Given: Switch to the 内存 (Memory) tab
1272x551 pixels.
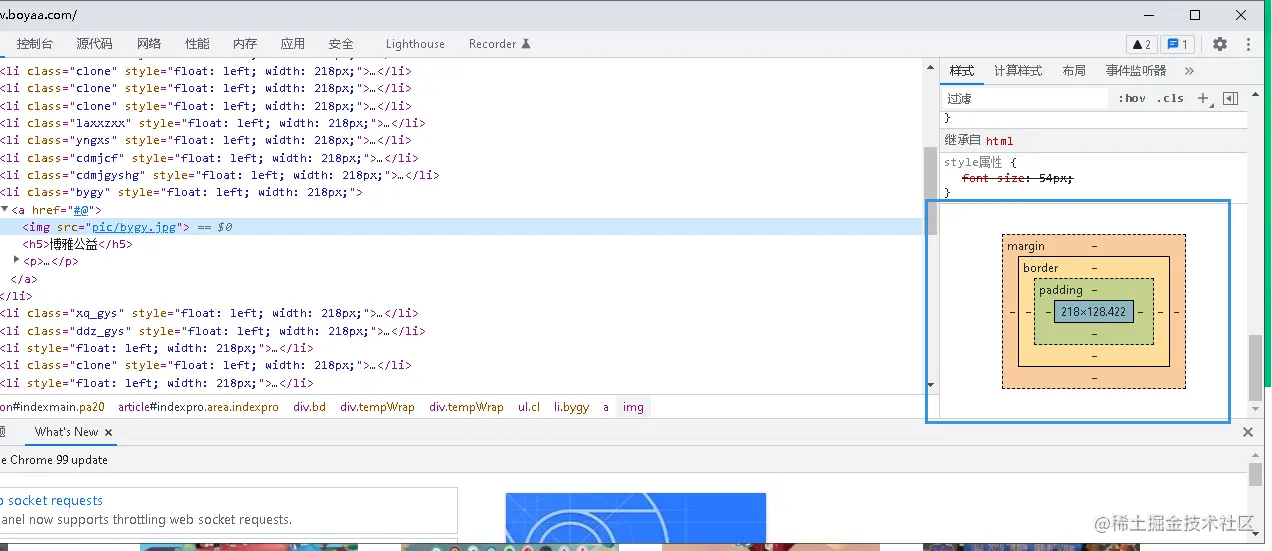Looking at the screenshot, I should point(245,44).
